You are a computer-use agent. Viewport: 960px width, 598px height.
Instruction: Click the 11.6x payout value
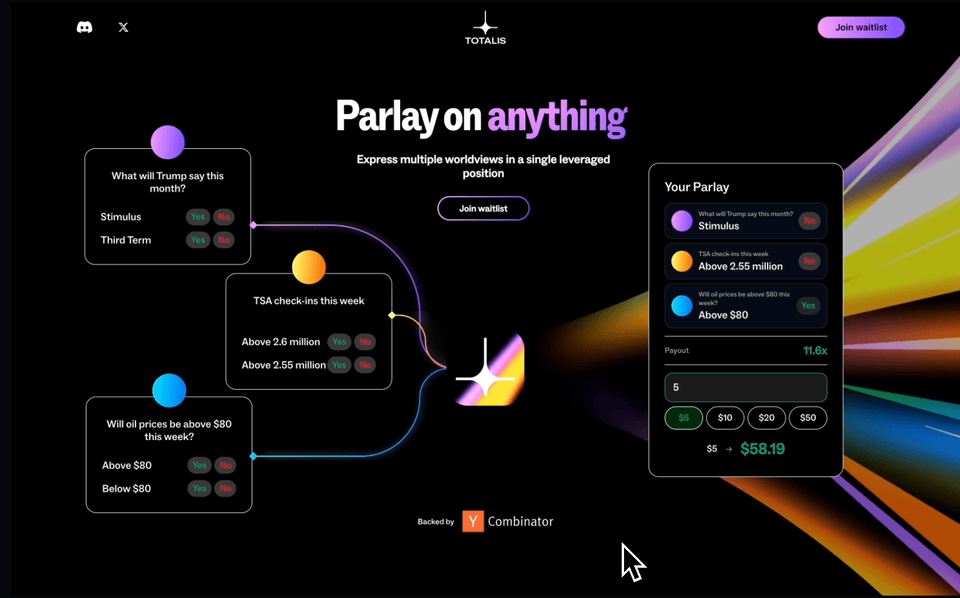click(815, 351)
